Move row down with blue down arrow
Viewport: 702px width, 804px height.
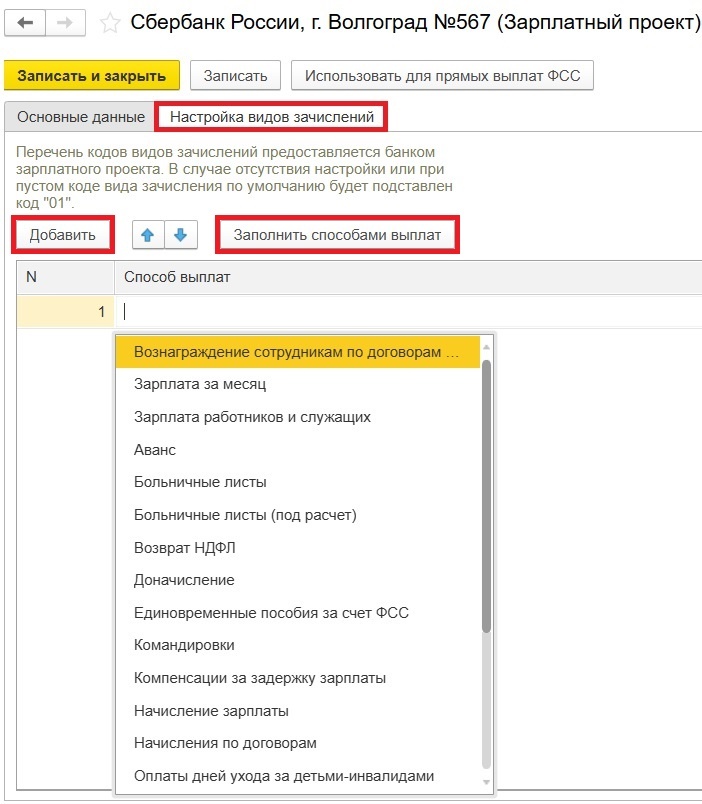[180, 235]
